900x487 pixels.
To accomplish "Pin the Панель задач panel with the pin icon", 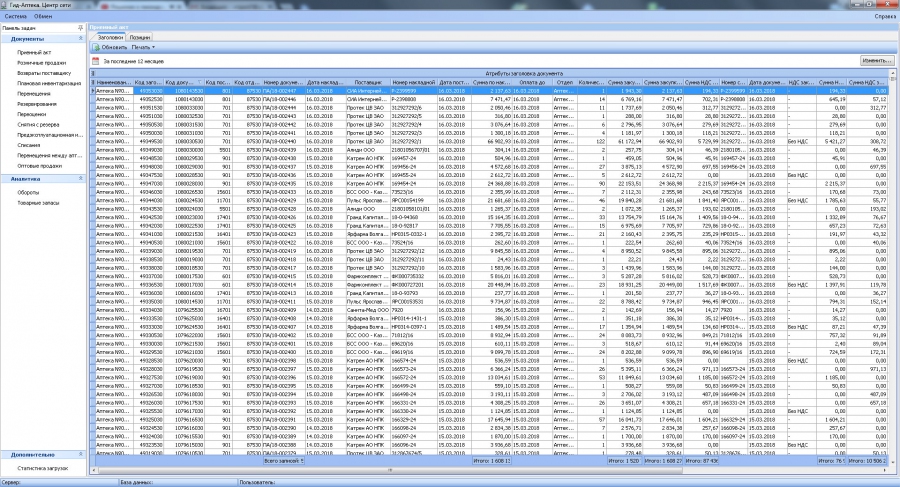I will 80,28.
